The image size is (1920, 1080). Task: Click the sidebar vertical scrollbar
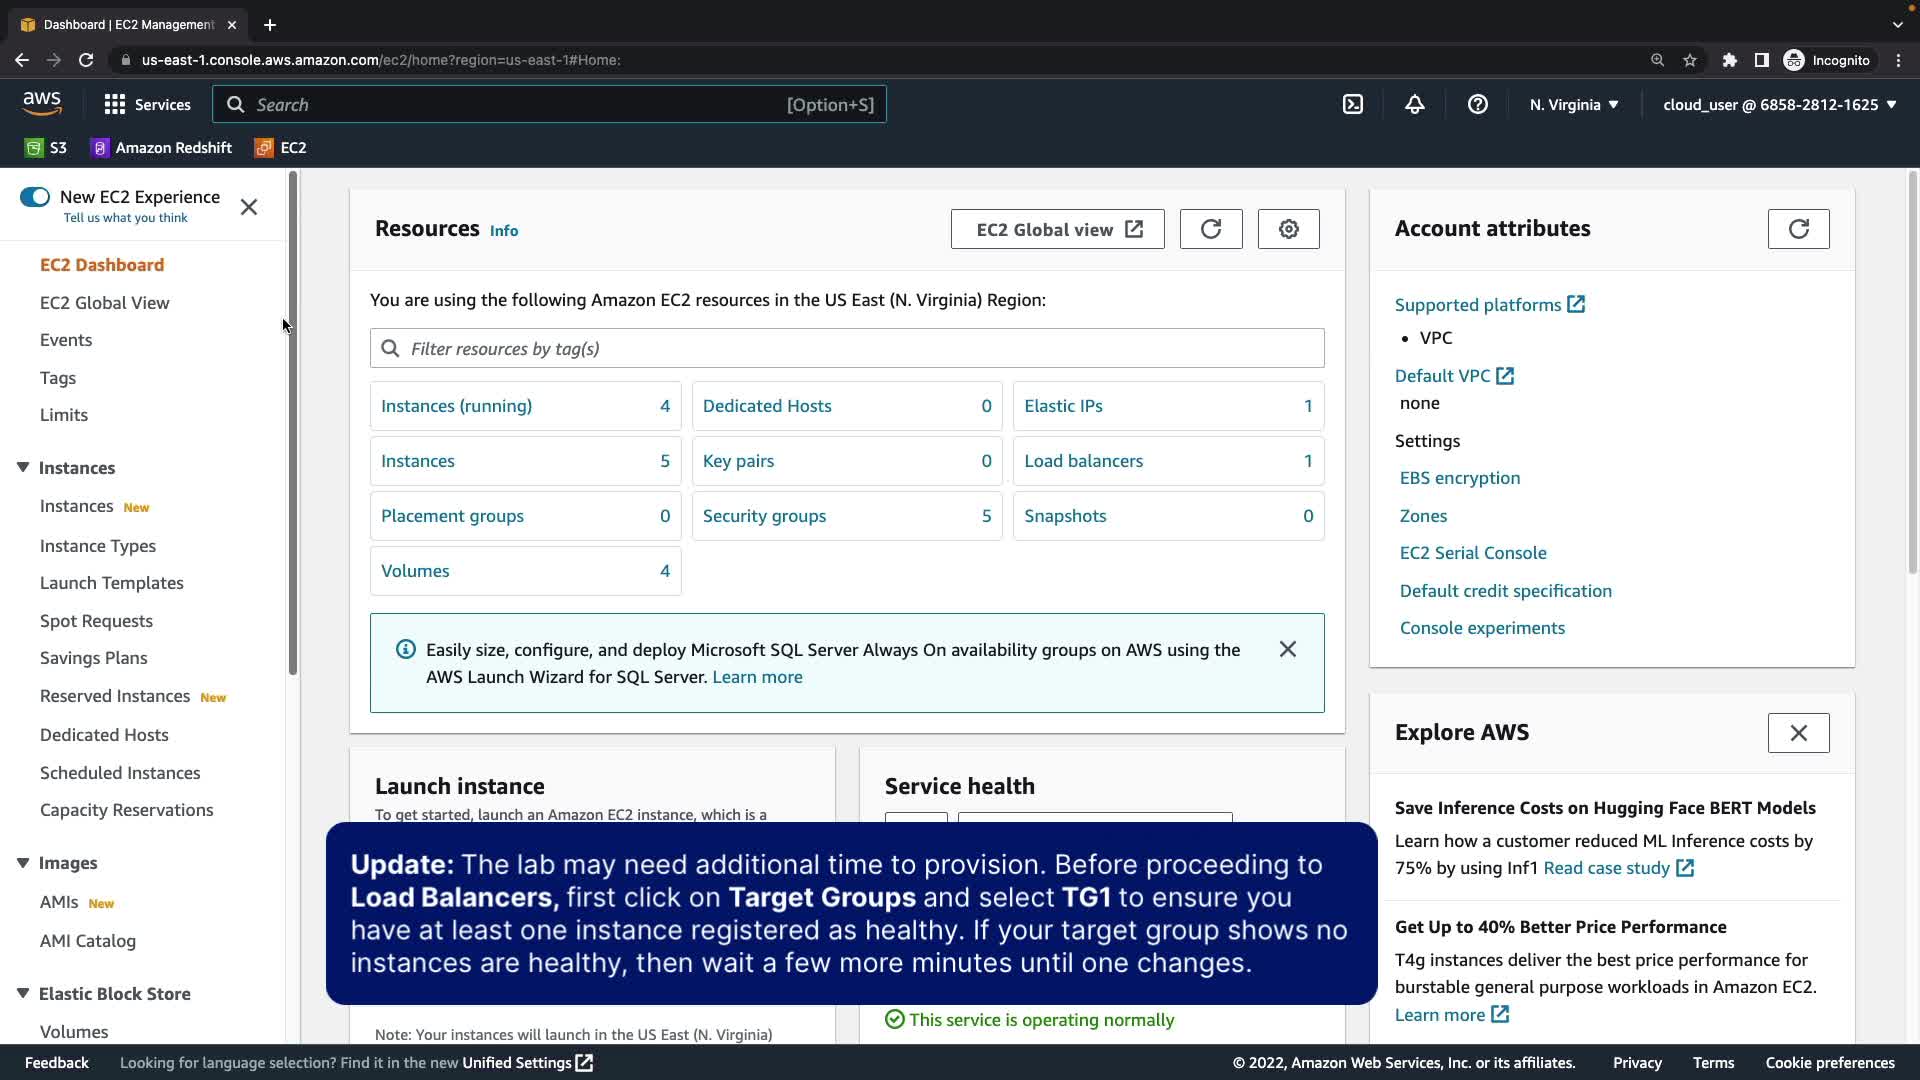292,425
